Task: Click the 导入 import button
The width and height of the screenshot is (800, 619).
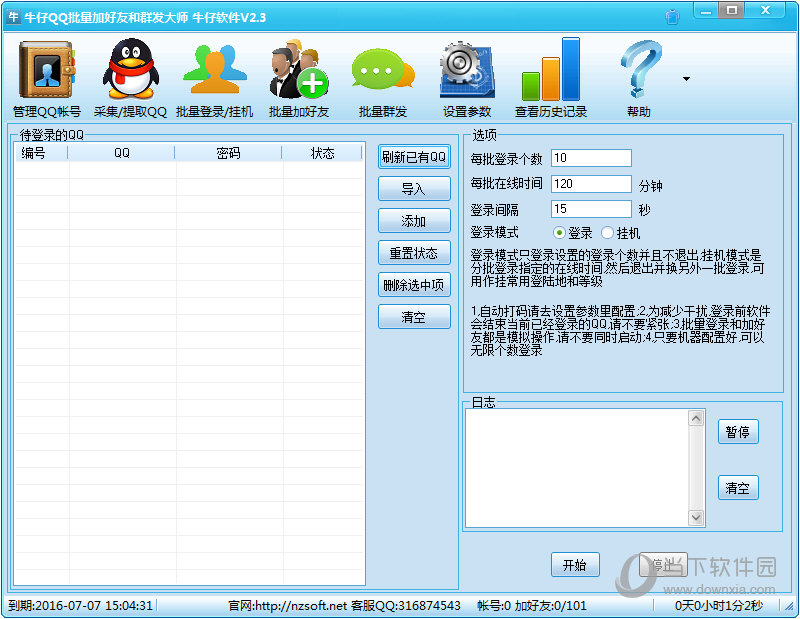Action: click(414, 189)
